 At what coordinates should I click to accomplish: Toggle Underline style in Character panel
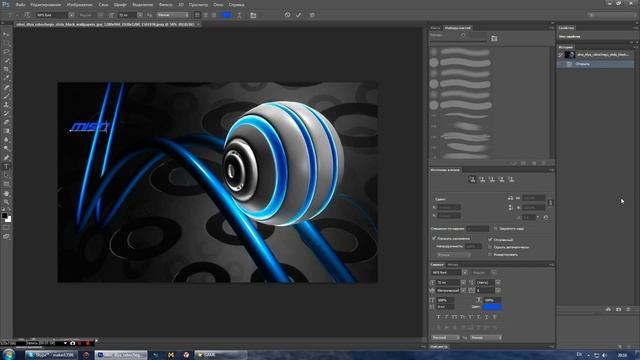pyautogui.click(x=487, y=317)
